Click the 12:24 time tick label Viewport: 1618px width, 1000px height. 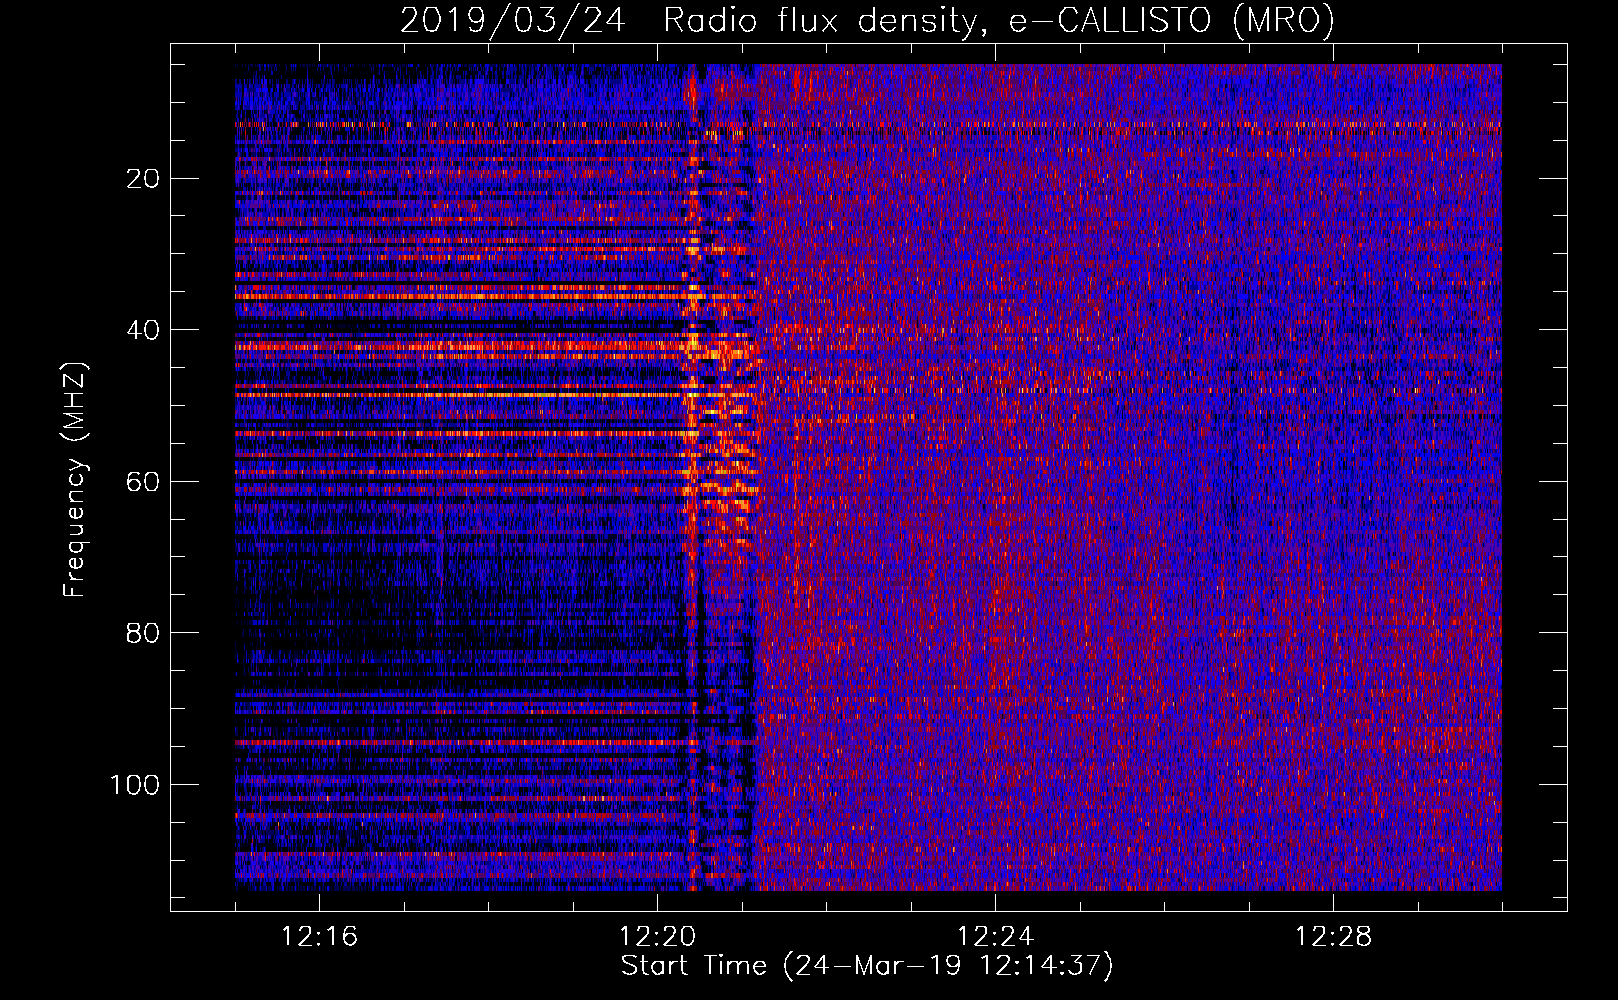click(x=995, y=937)
